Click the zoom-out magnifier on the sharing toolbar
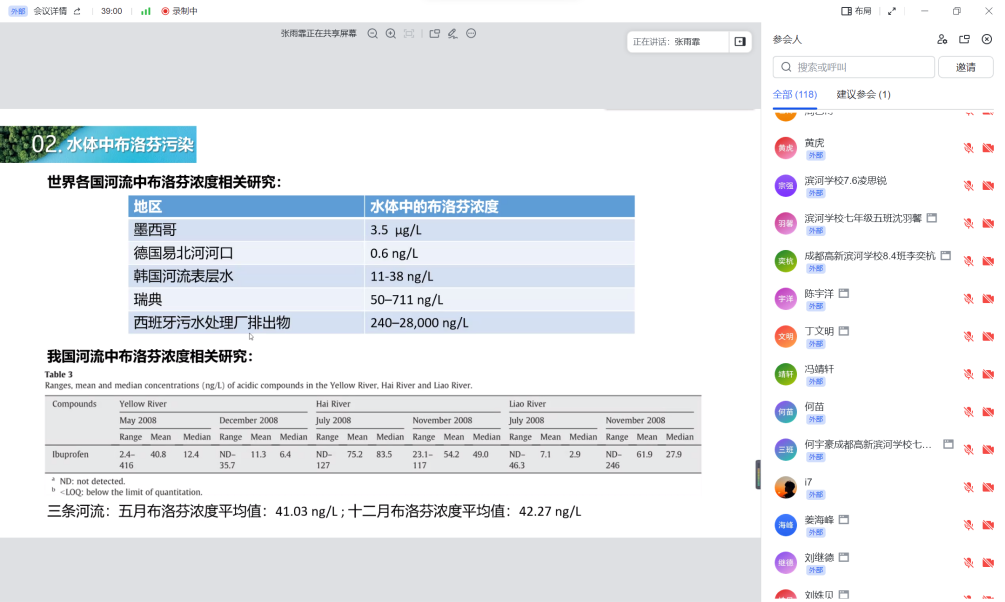Screen dimensions: 1005x602 [x=372, y=33]
